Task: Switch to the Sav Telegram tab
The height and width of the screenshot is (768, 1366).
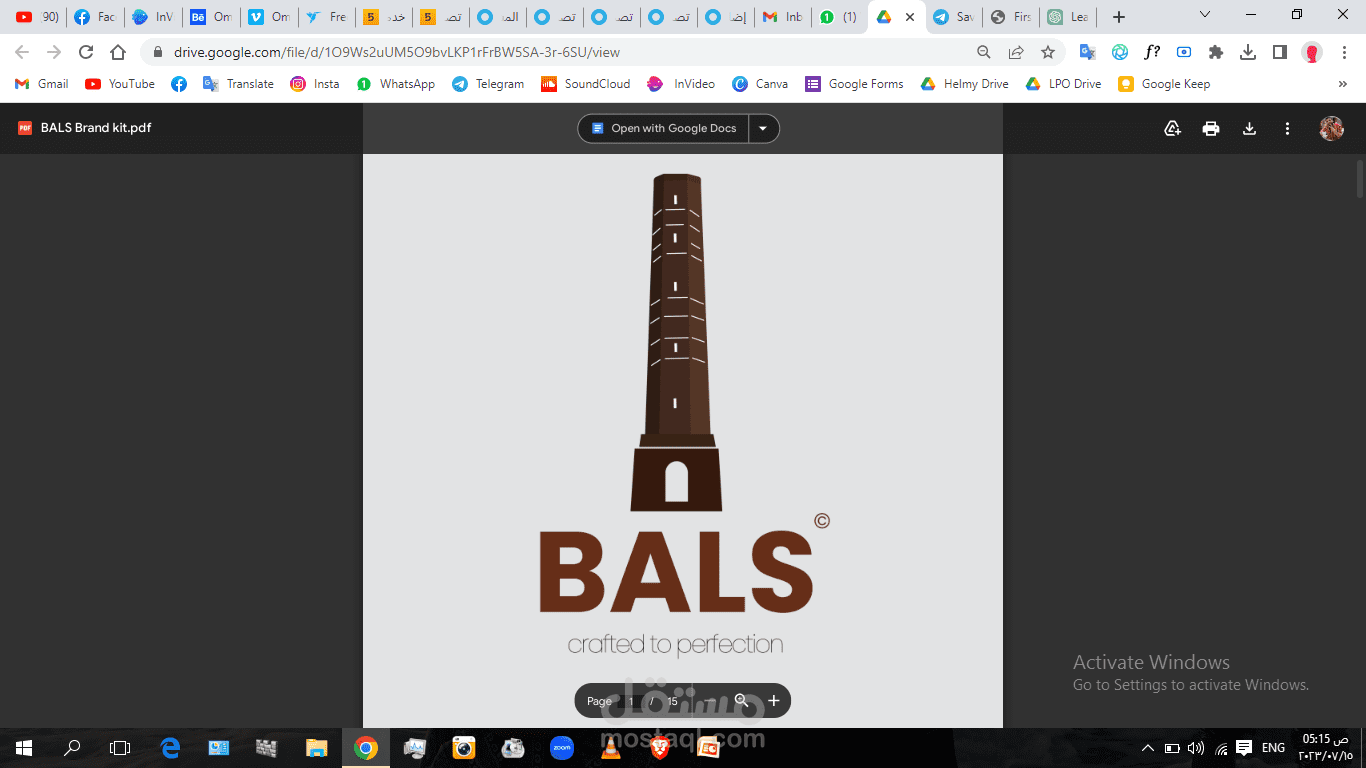Action: [x=953, y=17]
